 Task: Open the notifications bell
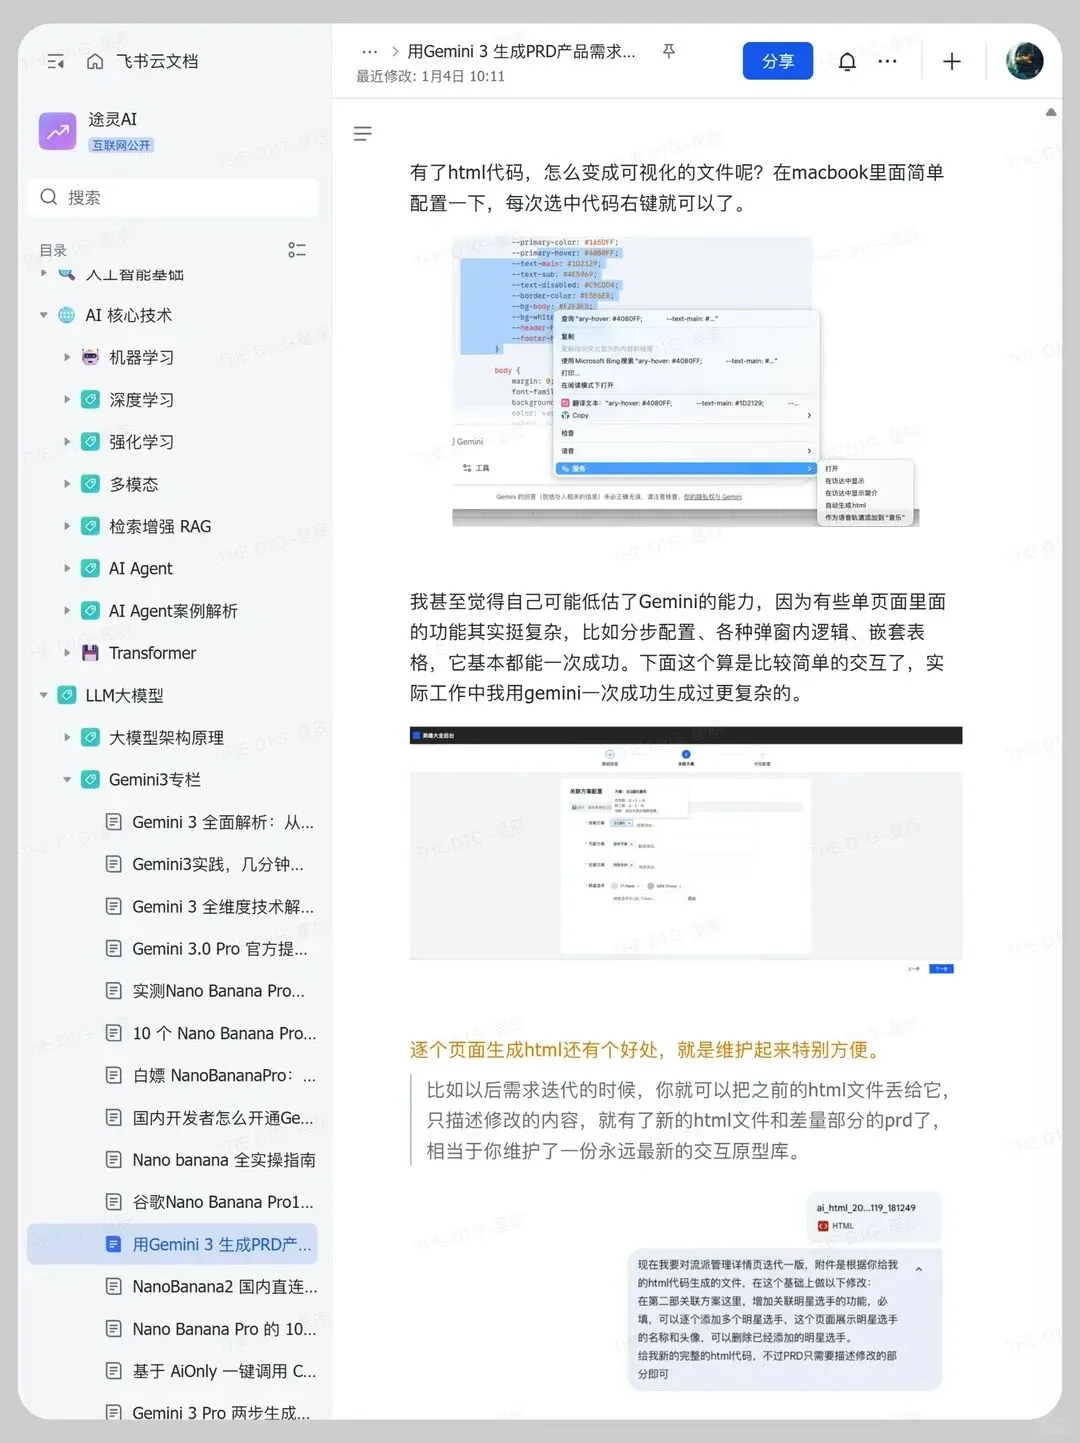coord(847,62)
